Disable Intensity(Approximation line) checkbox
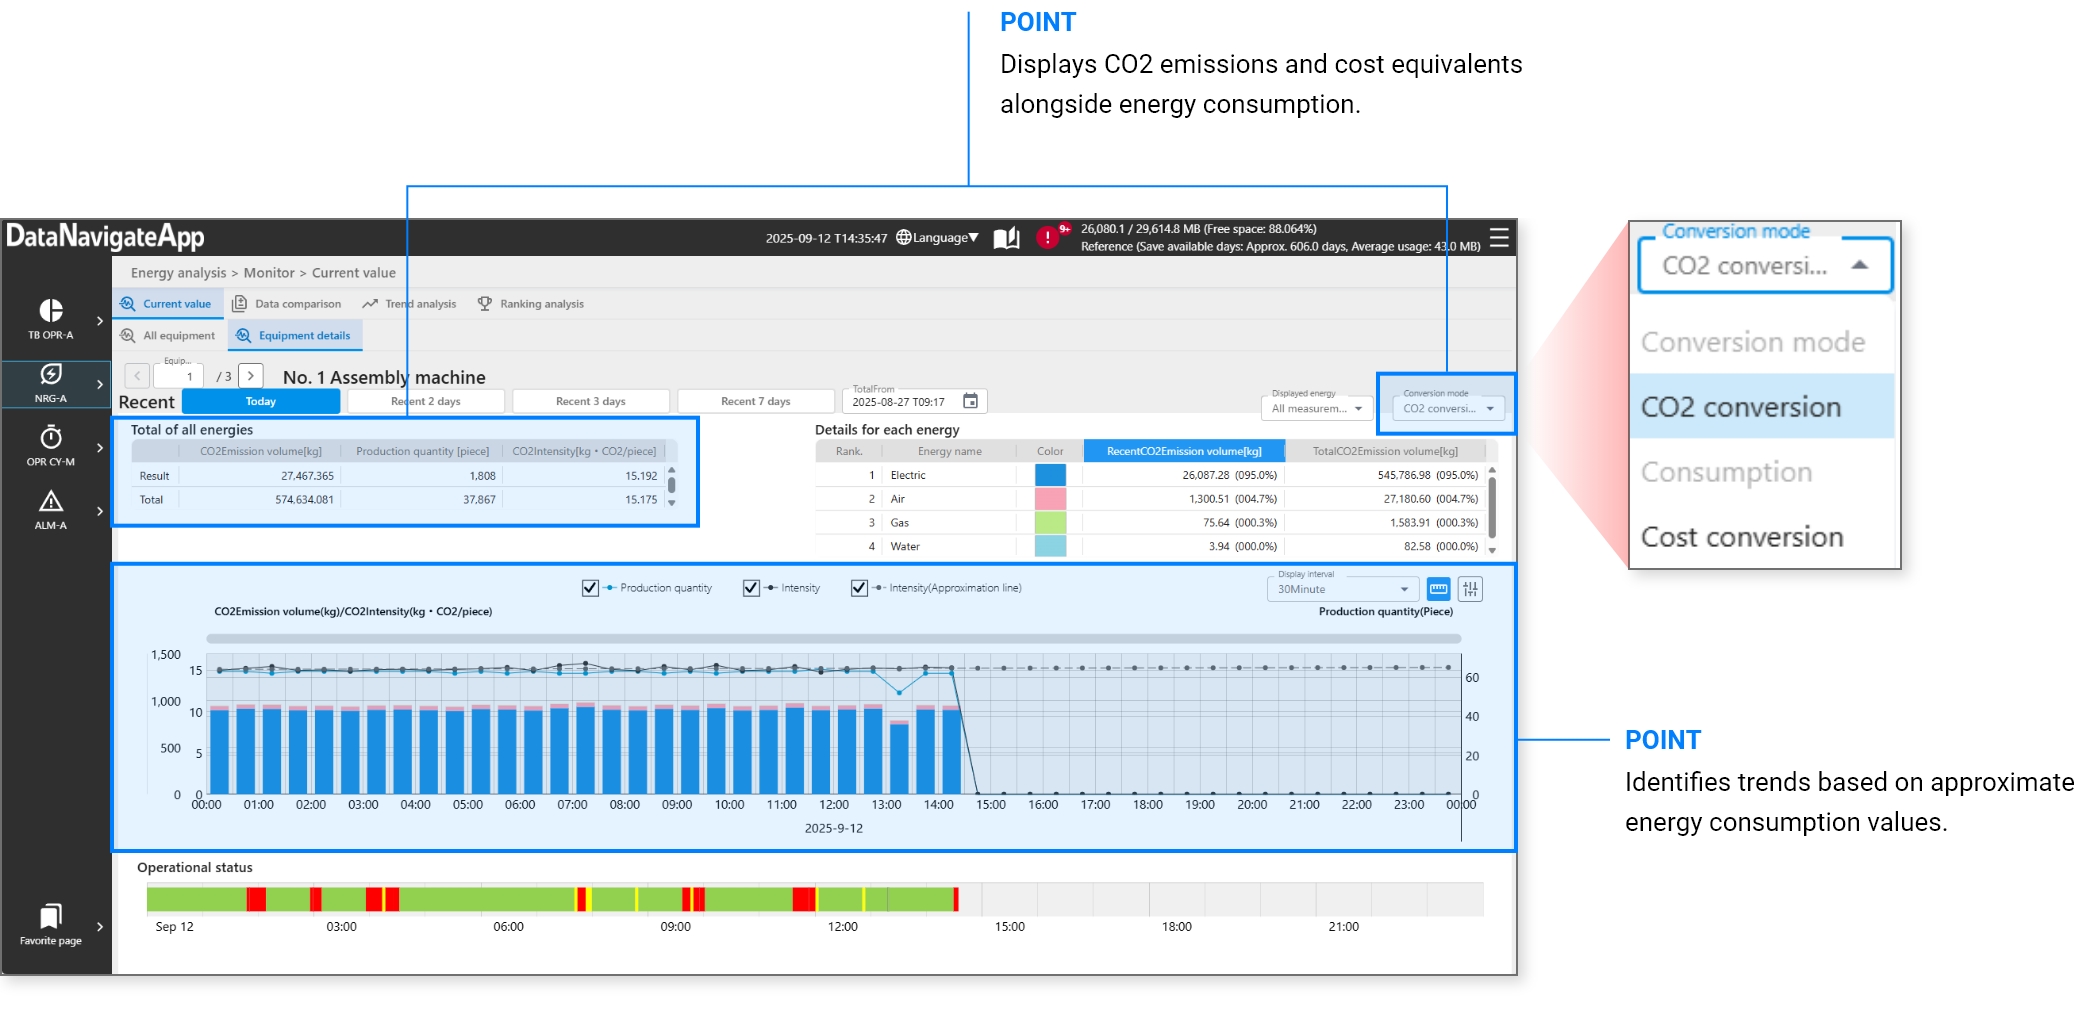This screenshot has width=2100, height=1020. click(859, 588)
